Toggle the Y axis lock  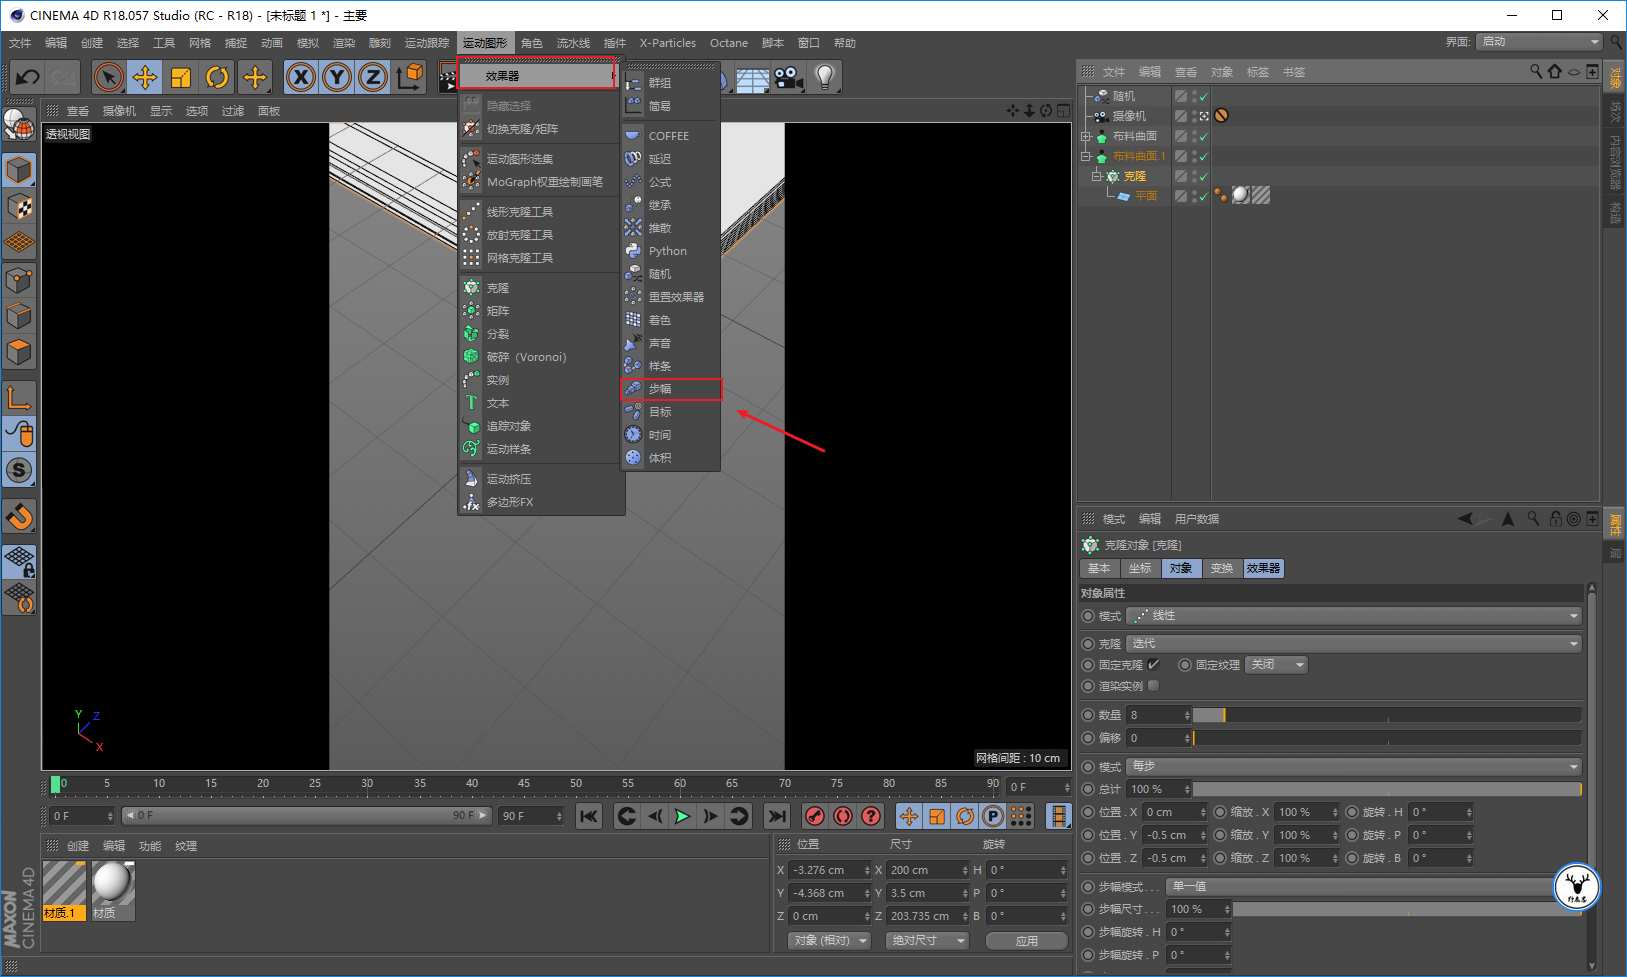point(337,77)
